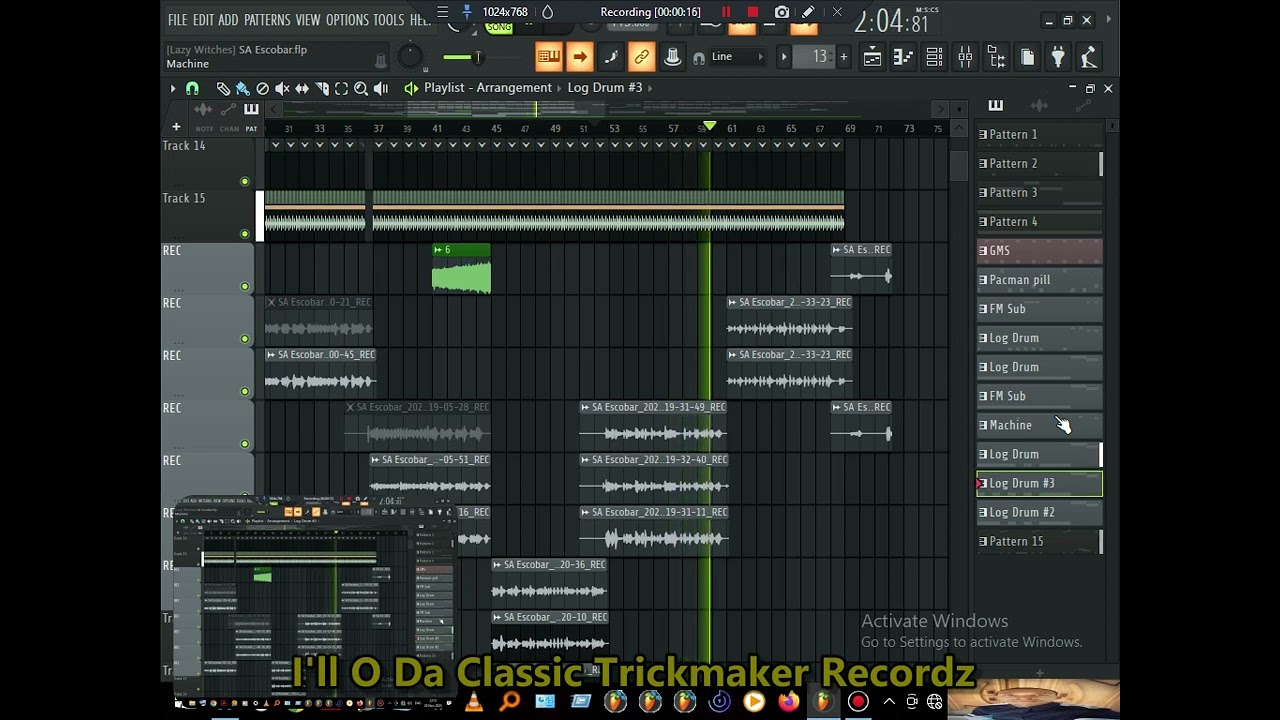Open the TOOLS menu
Image resolution: width=1280 pixels, height=720 pixels.
point(389,20)
